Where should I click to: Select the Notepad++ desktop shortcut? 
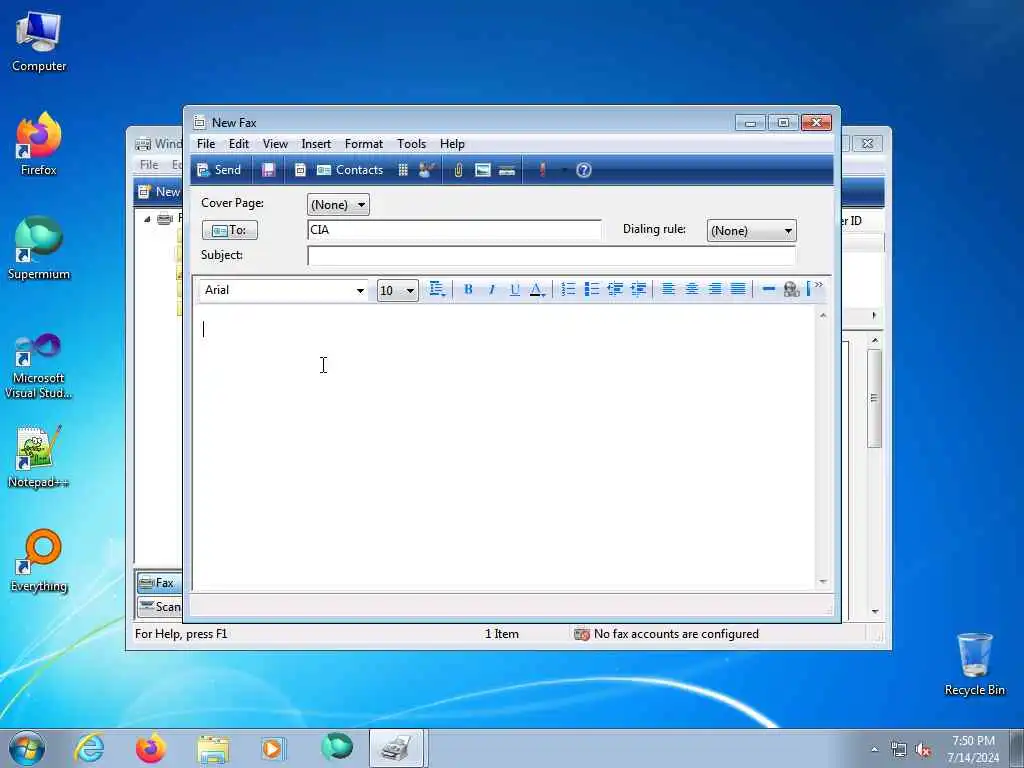pyautogui.click(x=39, y=457)
